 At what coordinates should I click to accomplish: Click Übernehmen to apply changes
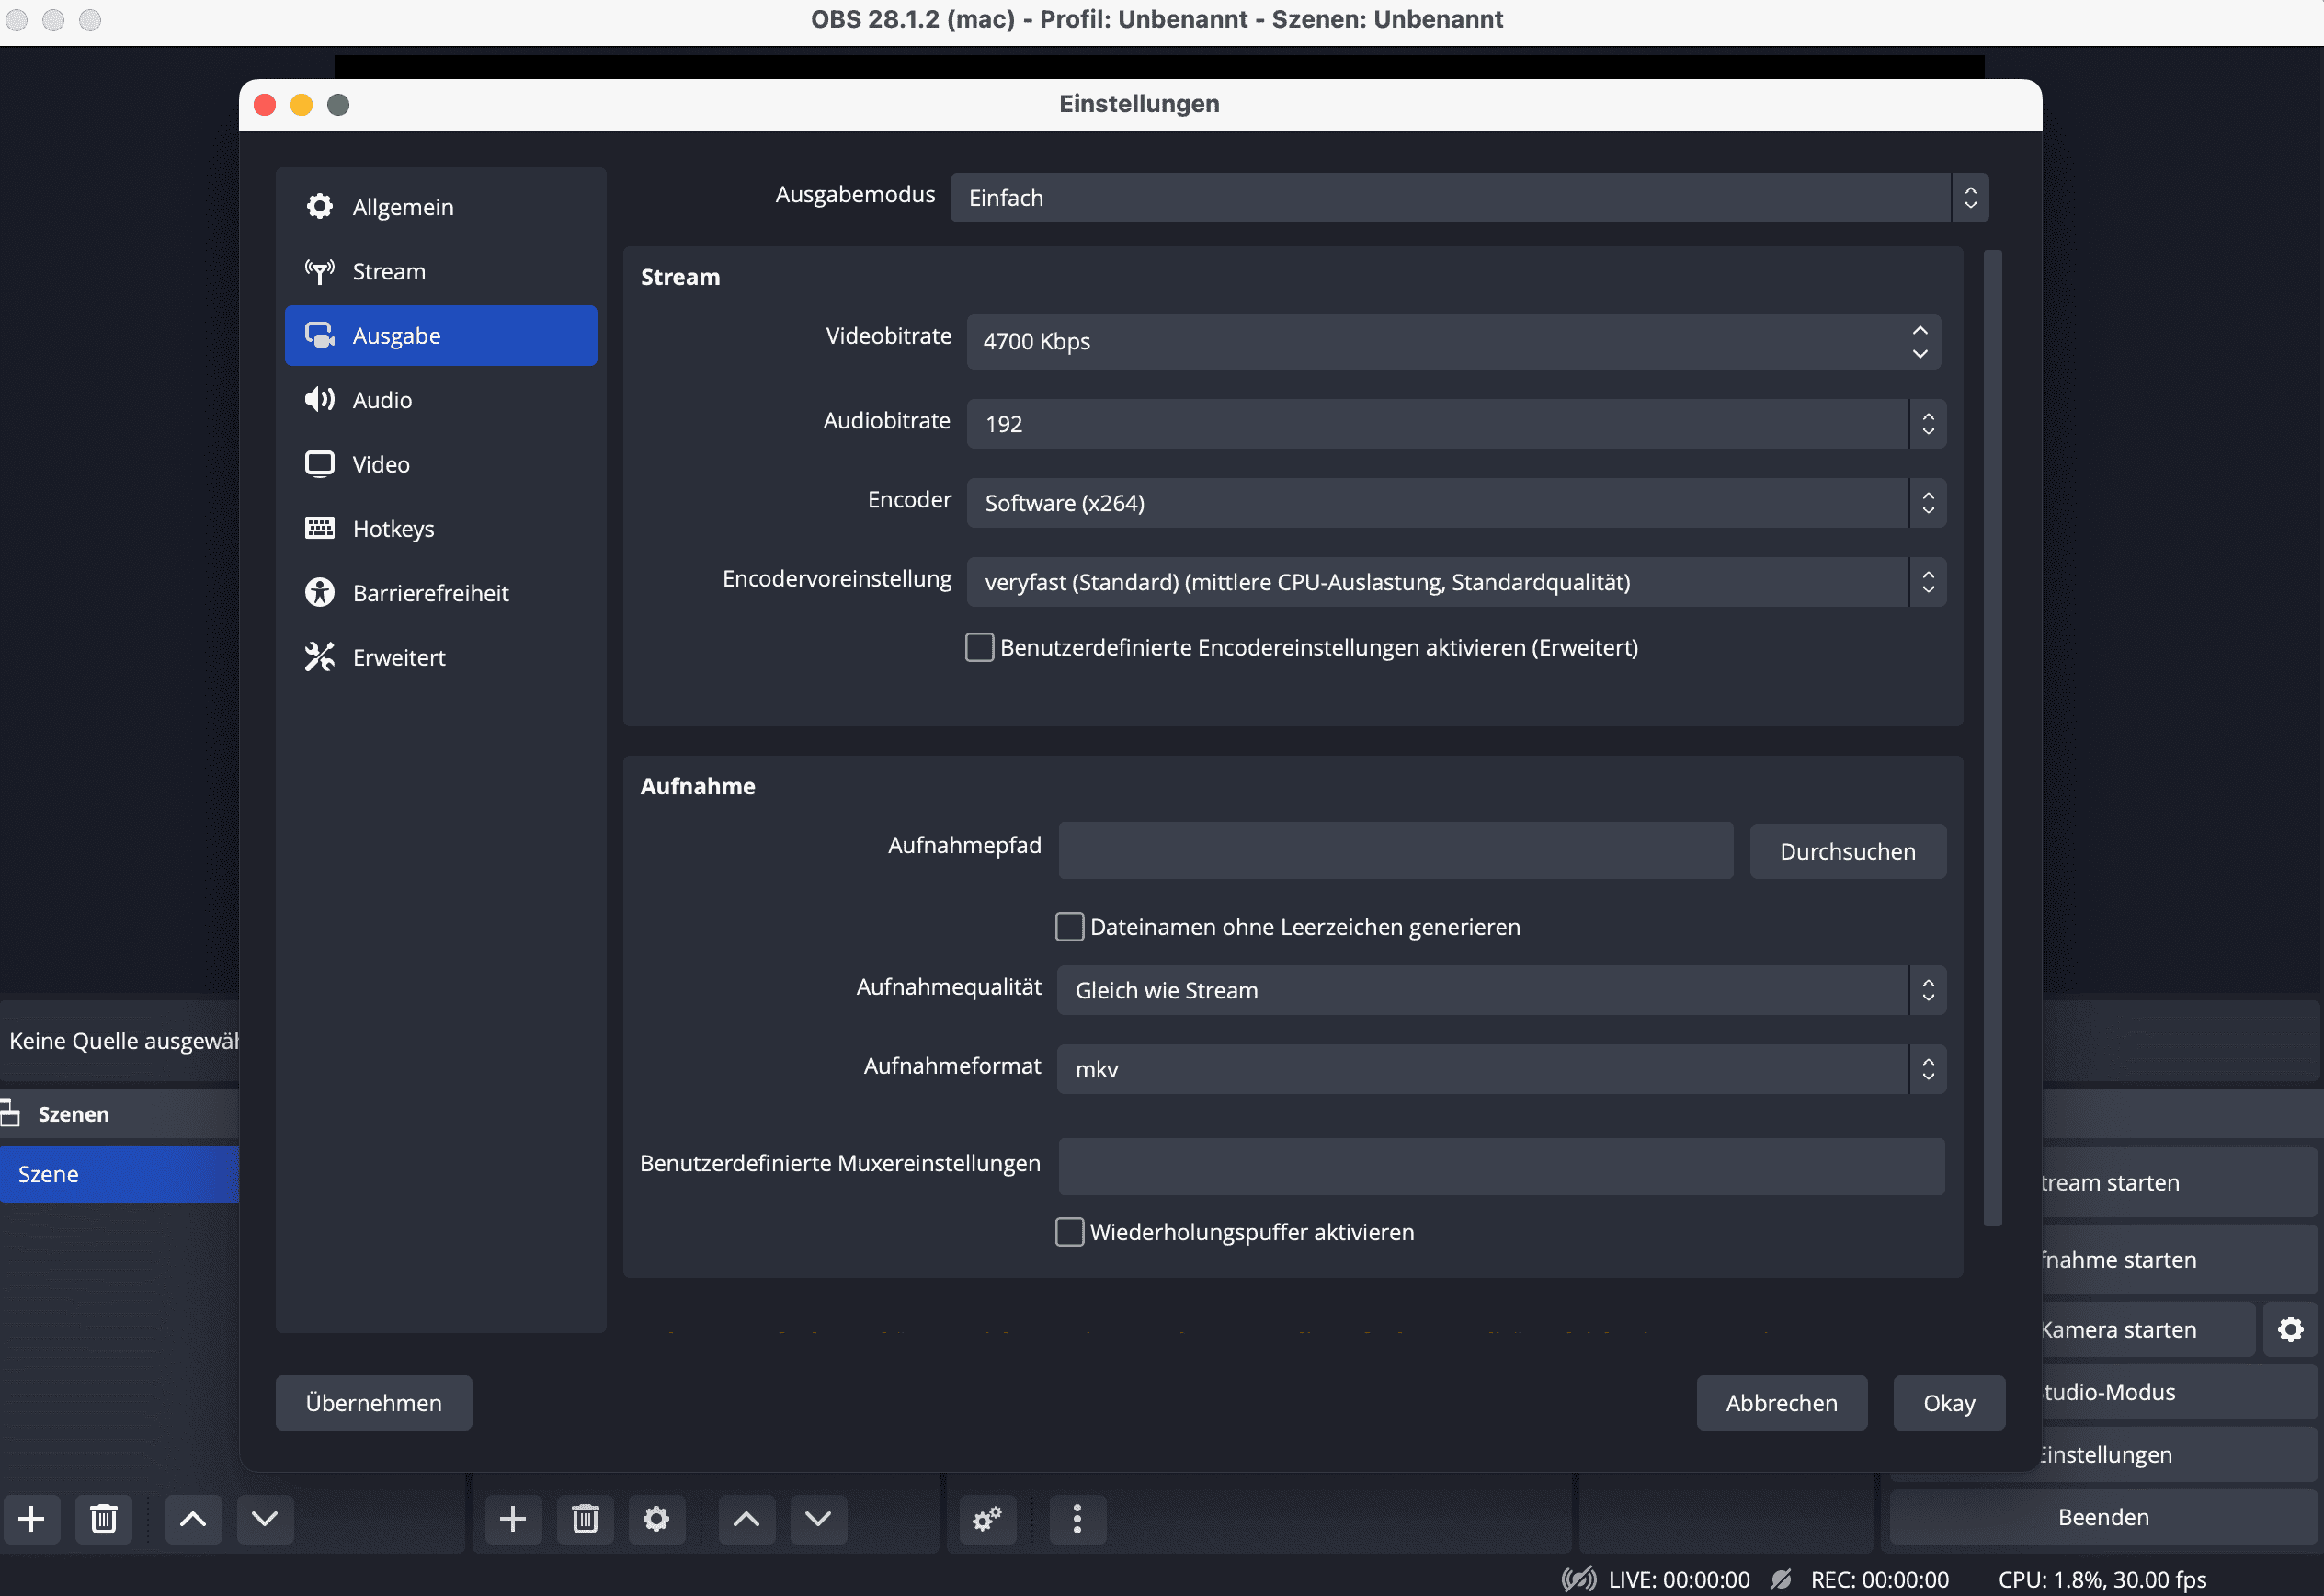pos(370,1402)
